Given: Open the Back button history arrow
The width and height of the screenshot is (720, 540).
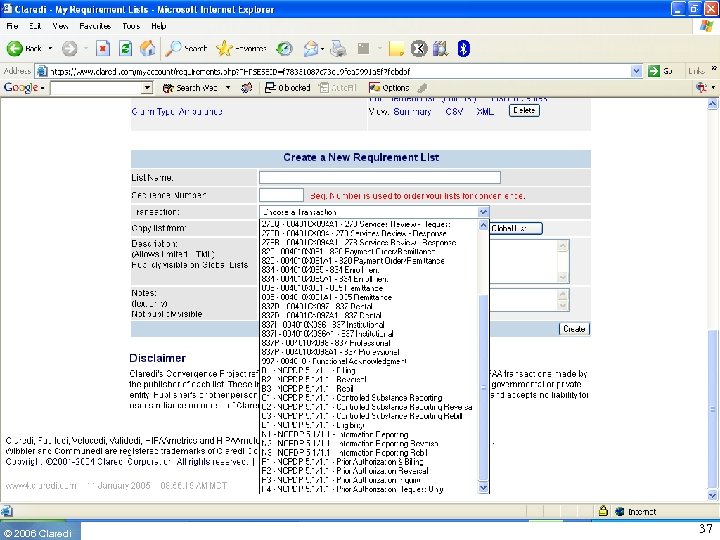Looking at the screenshot, I should point(50,48).
